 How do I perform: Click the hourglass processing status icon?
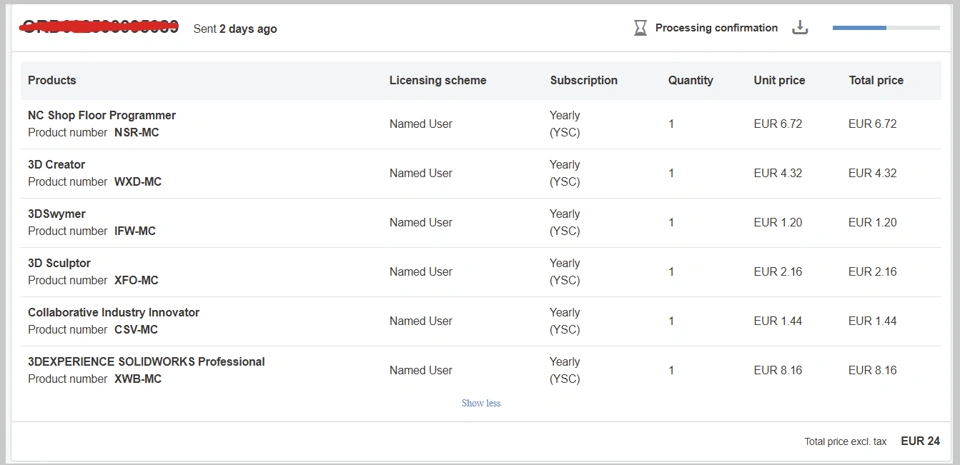[640, 28]
